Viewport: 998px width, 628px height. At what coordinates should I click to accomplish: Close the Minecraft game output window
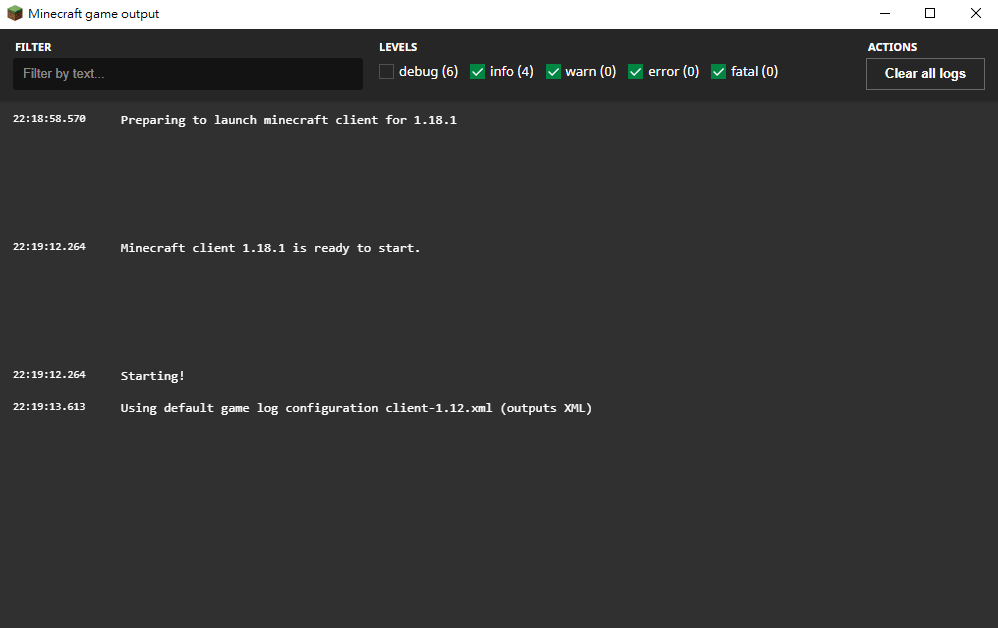[x=975, y=14]
